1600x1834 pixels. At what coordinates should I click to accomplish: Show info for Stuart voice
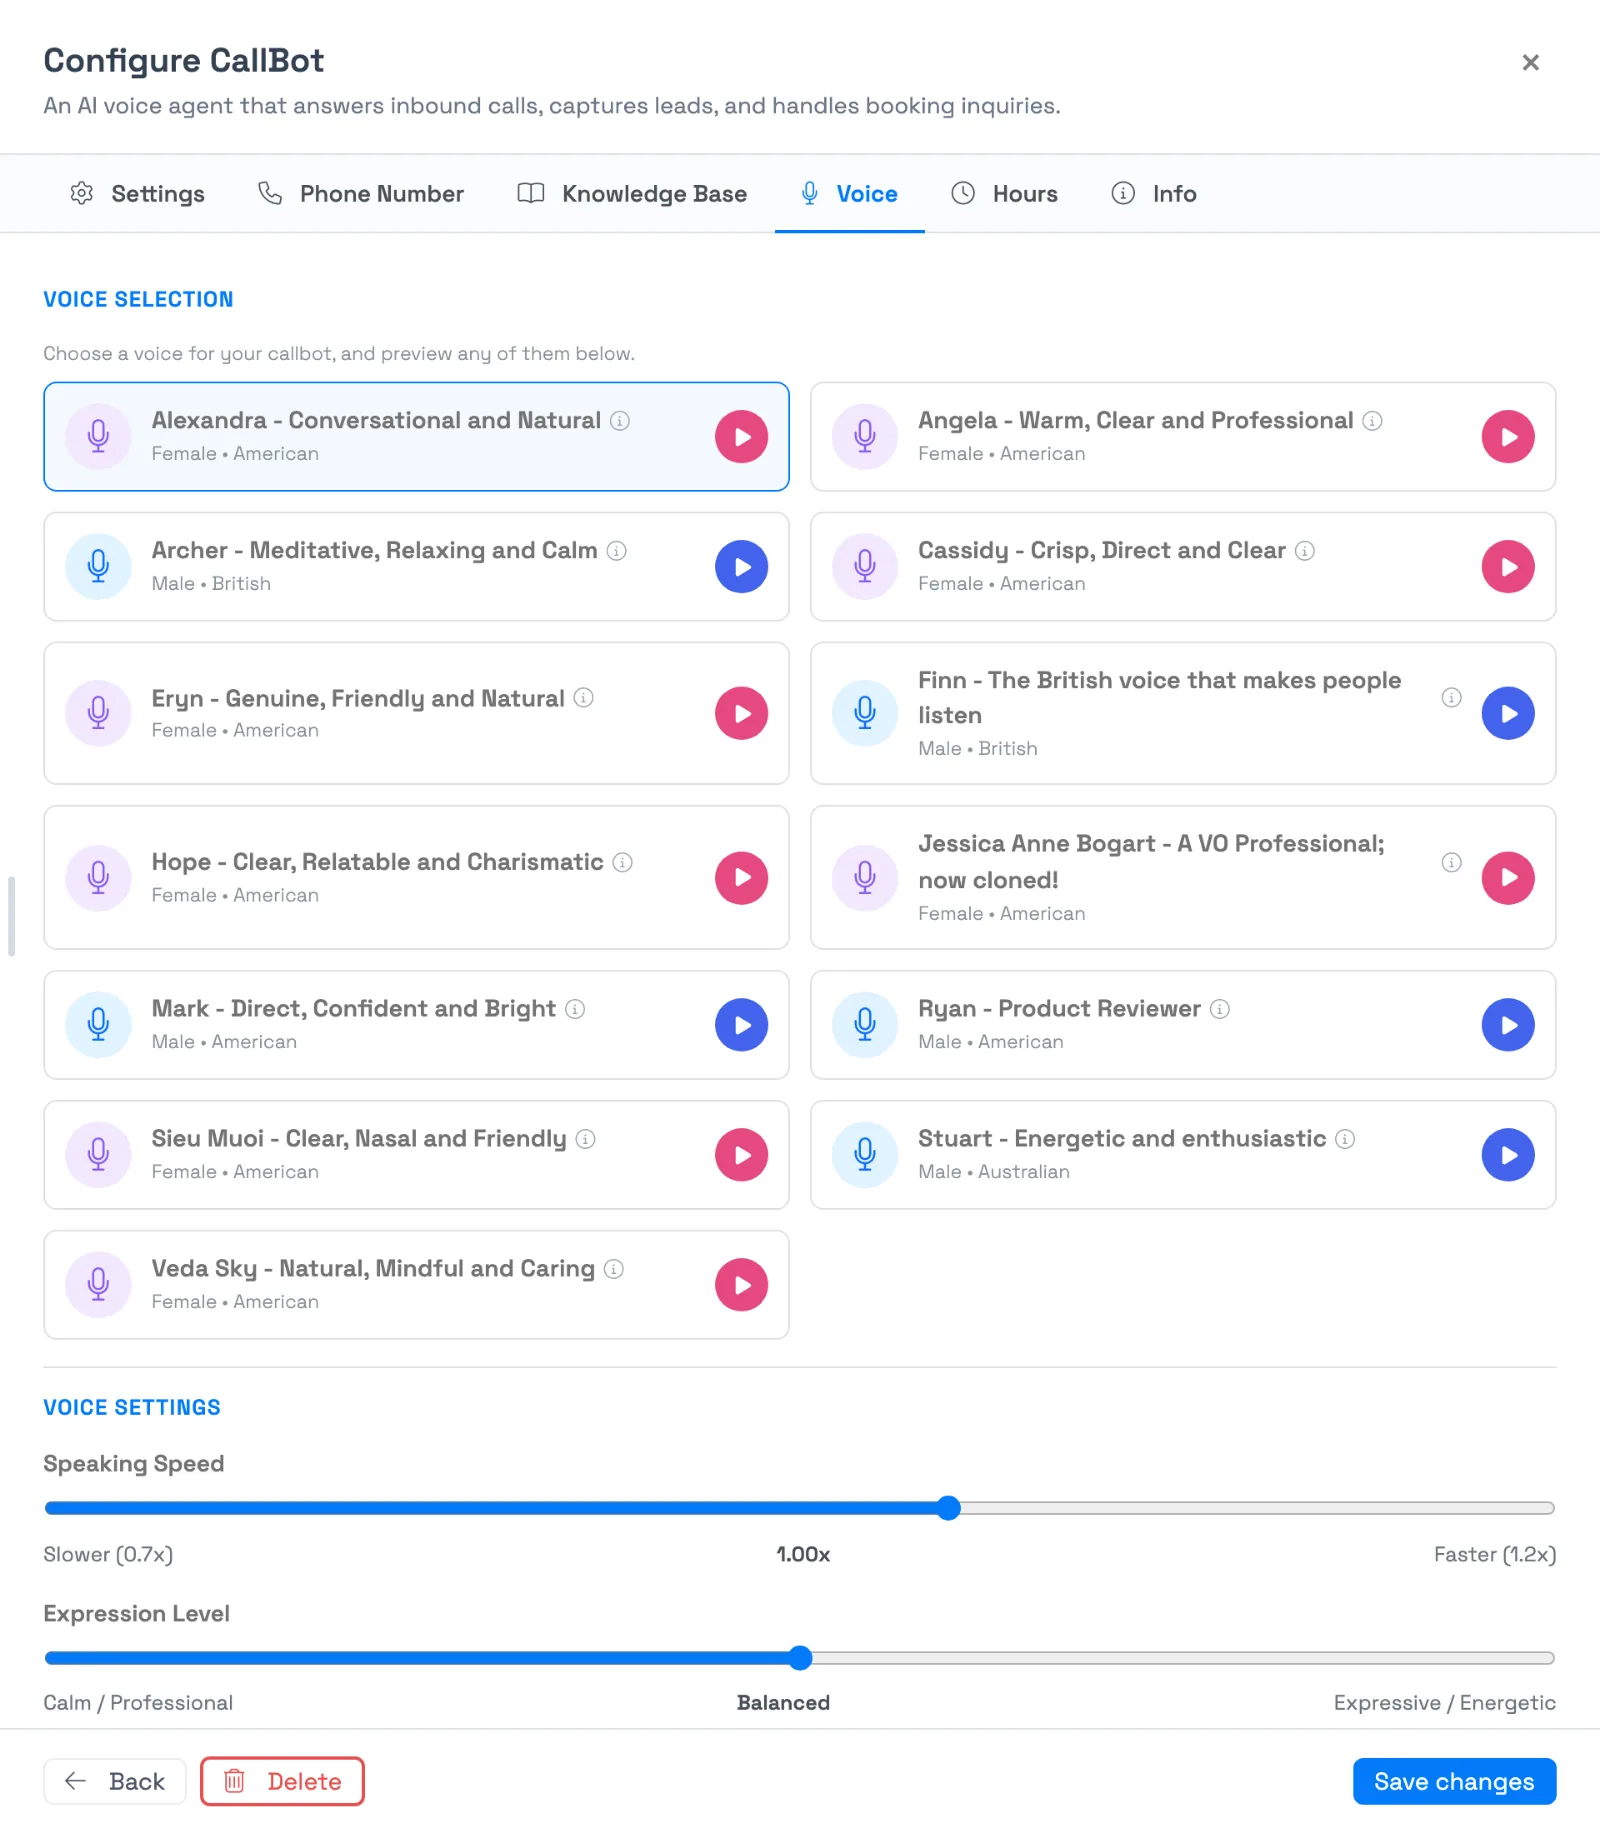(1345, 1139)
